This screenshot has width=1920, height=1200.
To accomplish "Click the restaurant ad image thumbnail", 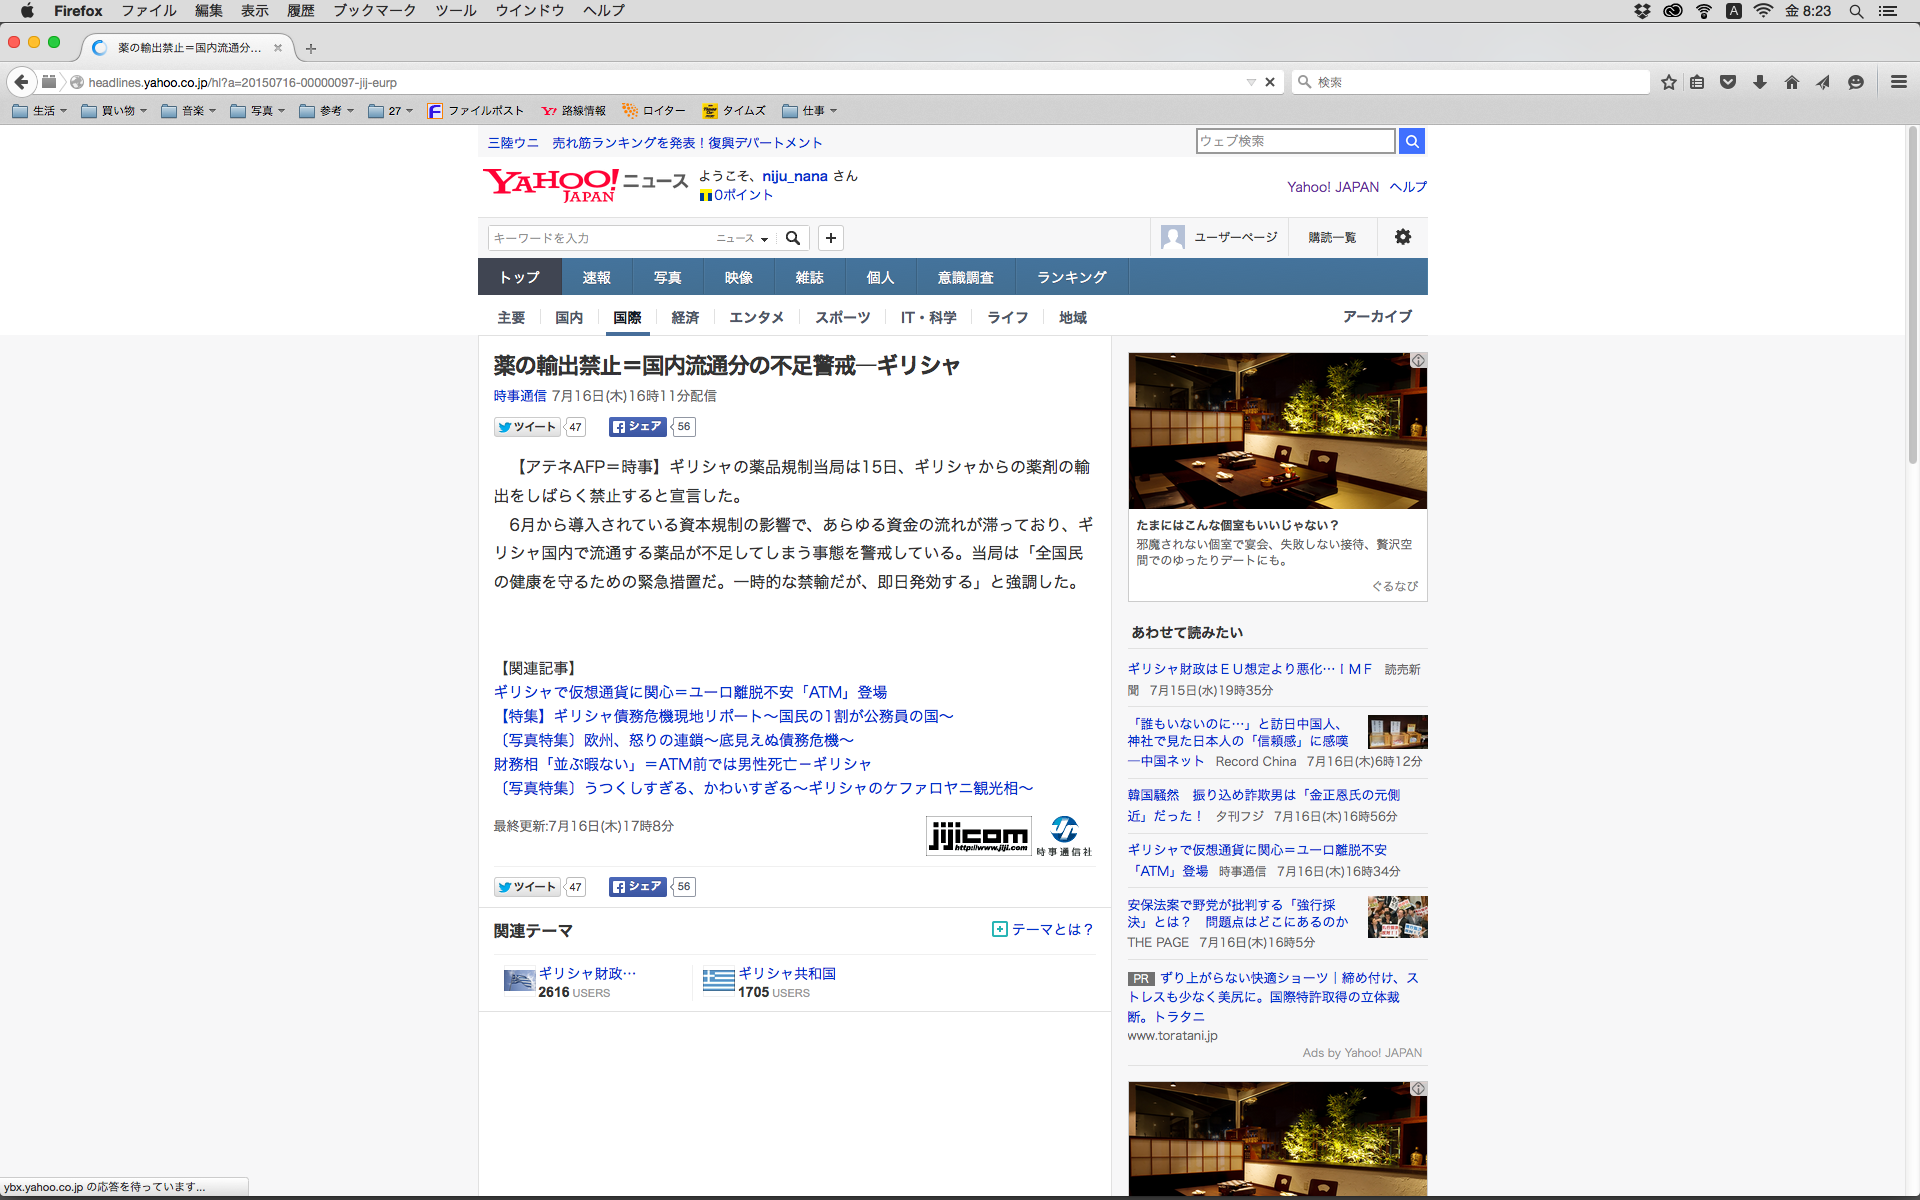I will pyautogui.click(x=1277, y=430).
